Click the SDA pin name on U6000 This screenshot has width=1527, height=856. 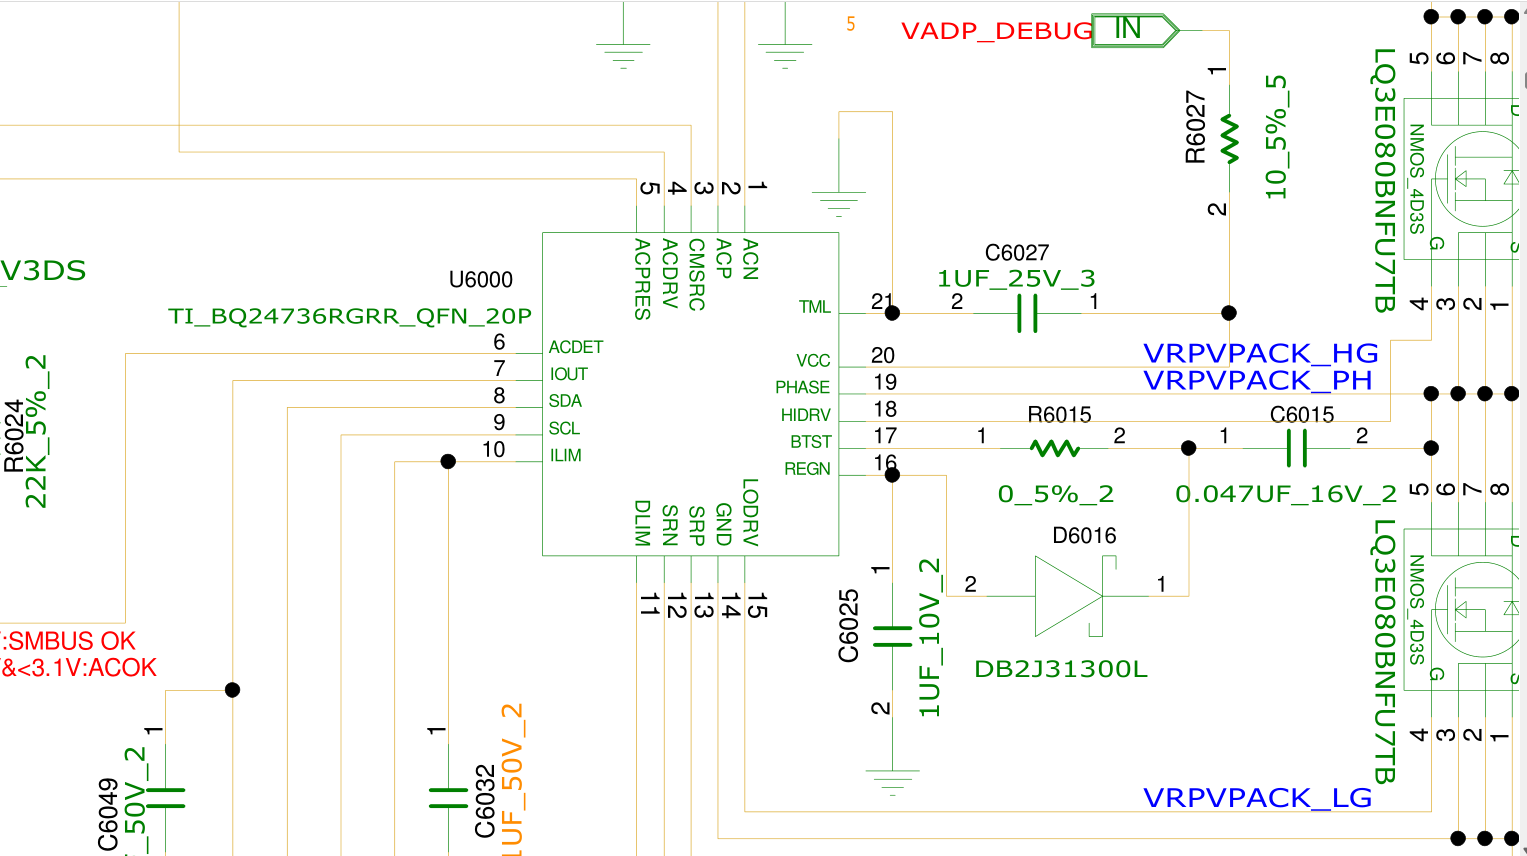565,401
